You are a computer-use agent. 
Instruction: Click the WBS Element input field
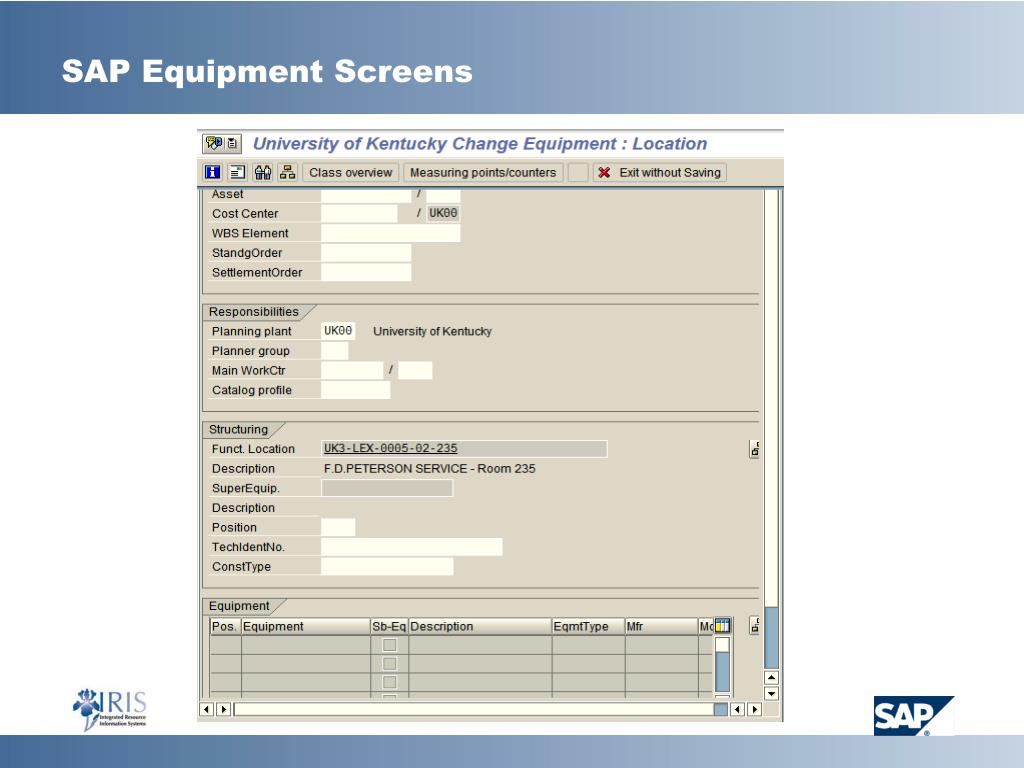click(391, 233)
